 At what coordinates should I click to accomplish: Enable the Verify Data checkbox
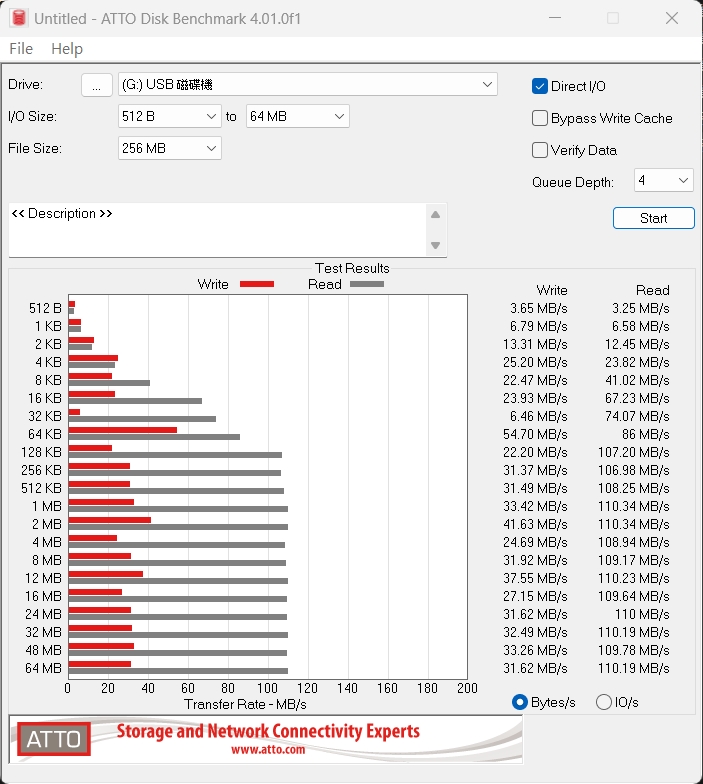(540, 150)
